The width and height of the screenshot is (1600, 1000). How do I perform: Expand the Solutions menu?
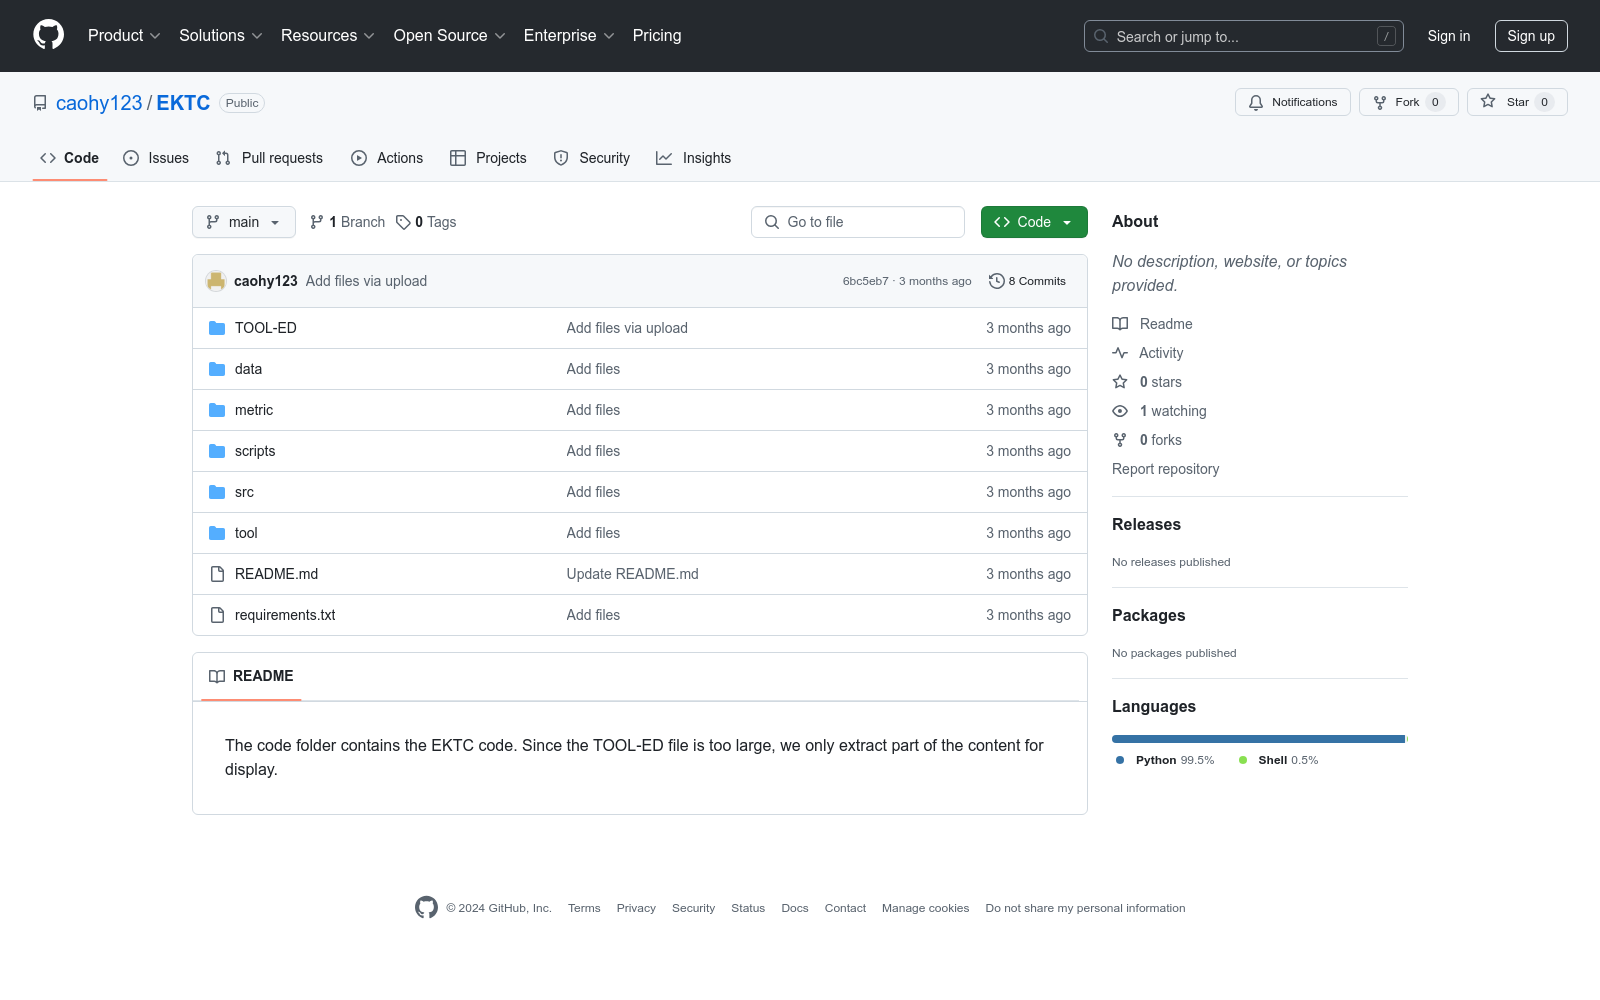pos(221,36)
